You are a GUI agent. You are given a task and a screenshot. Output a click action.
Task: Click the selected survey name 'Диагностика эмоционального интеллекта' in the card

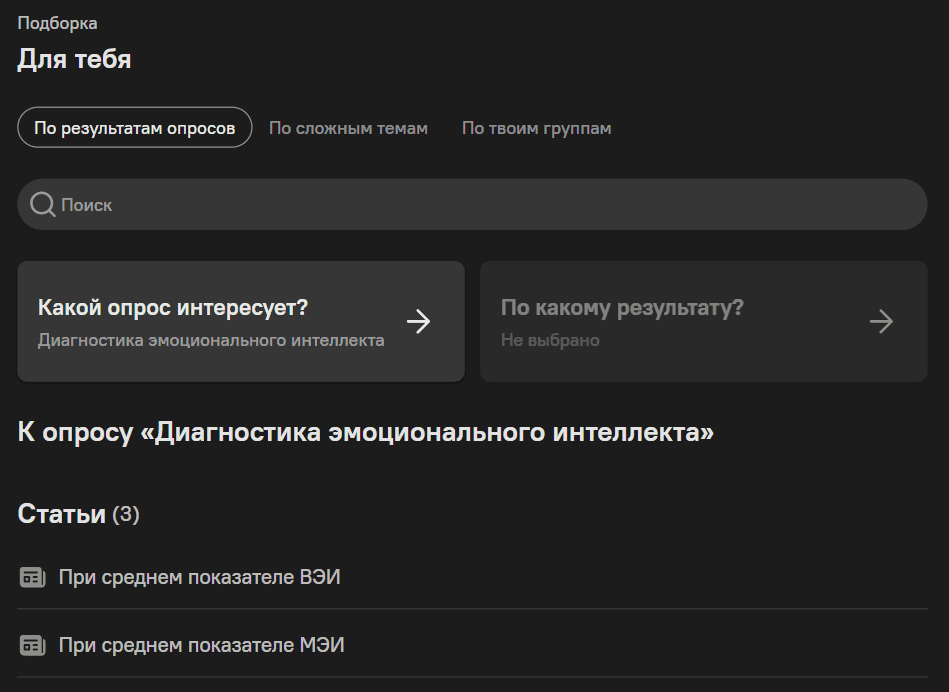211,340
